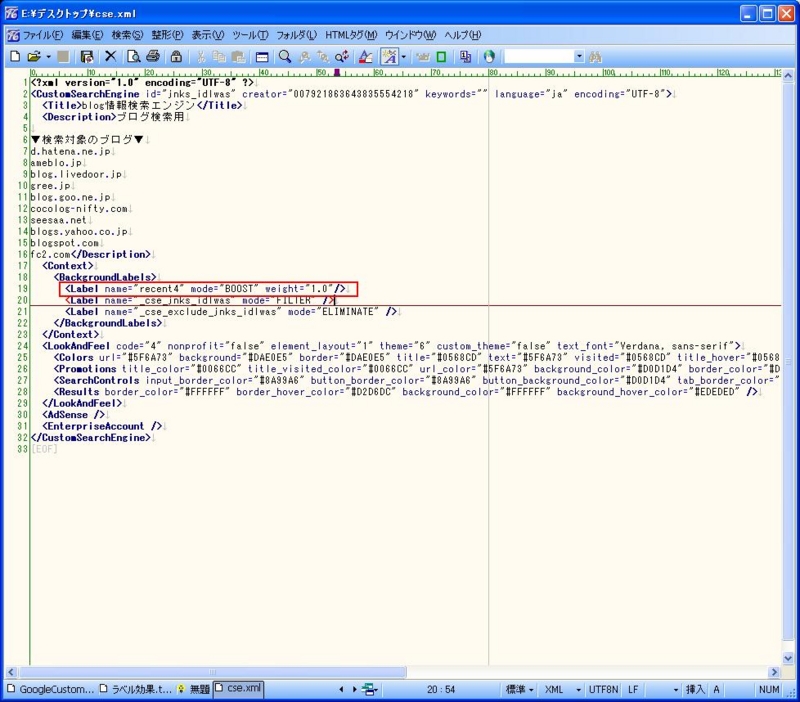This screenshot has height=702, width=800.
Task: Open the HTMLタグ(M) menu
Action: (x=351, y=35)
